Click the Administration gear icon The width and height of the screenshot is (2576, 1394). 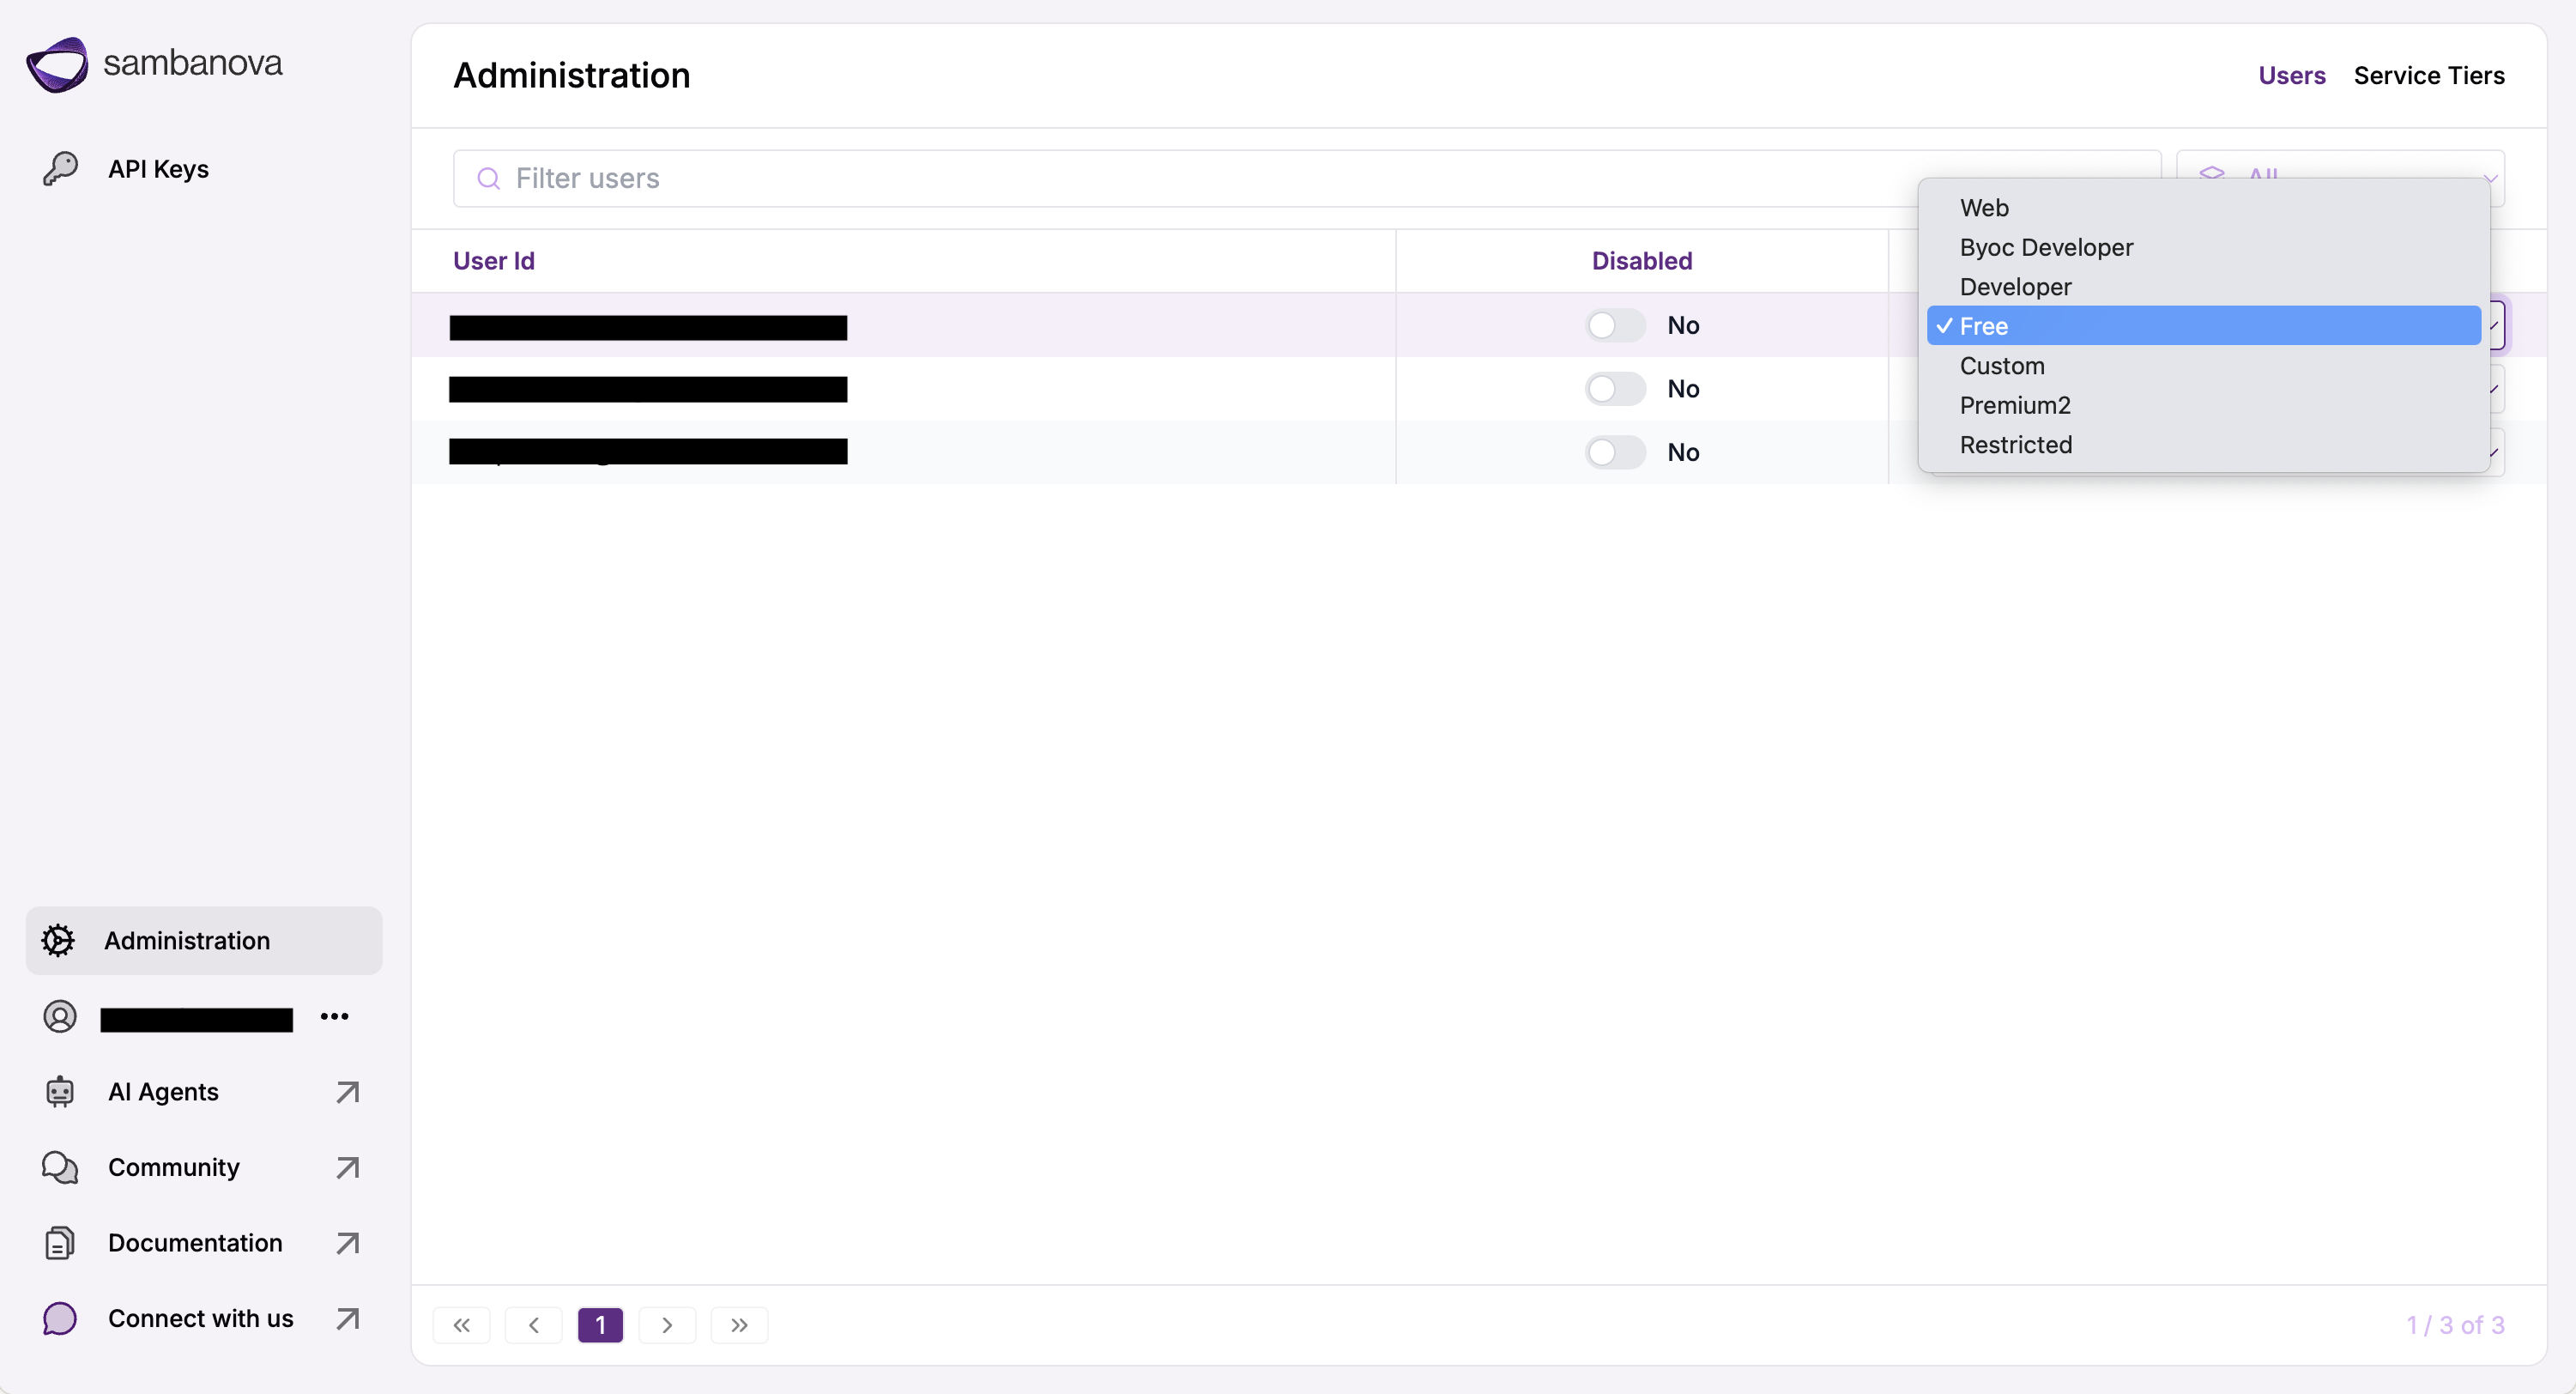(x=58, y=940)
